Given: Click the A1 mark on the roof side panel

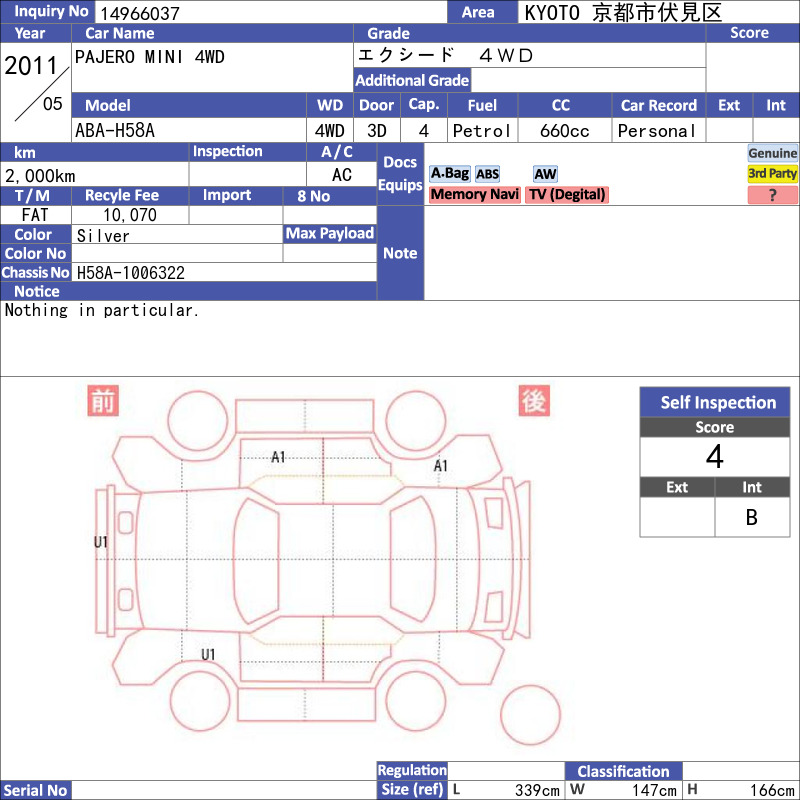Looking at the screenshot, I should tap(278, 457).
